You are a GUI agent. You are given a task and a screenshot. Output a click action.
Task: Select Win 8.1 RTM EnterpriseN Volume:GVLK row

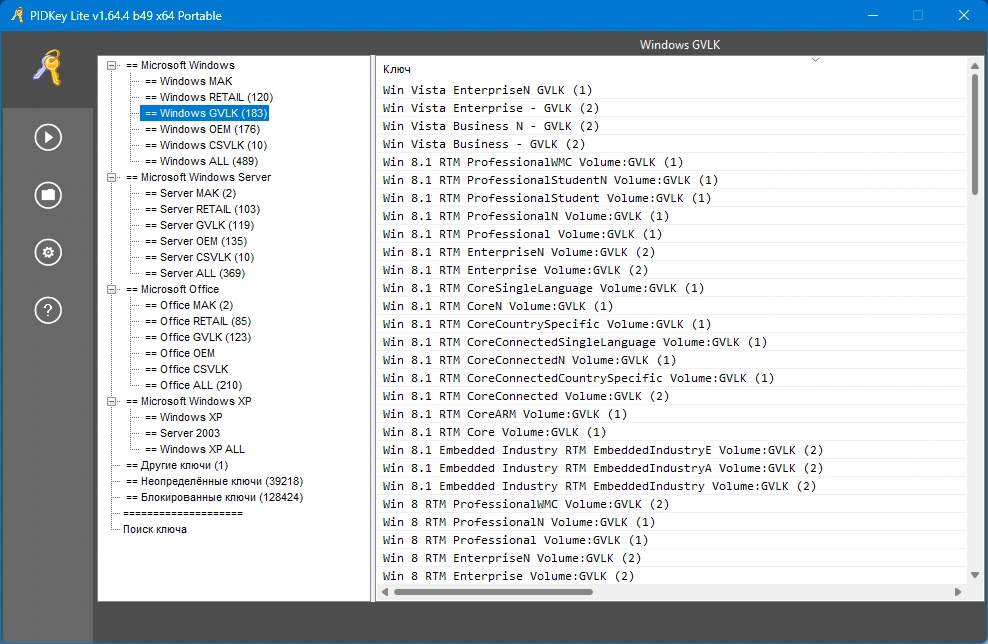[672, 252]
